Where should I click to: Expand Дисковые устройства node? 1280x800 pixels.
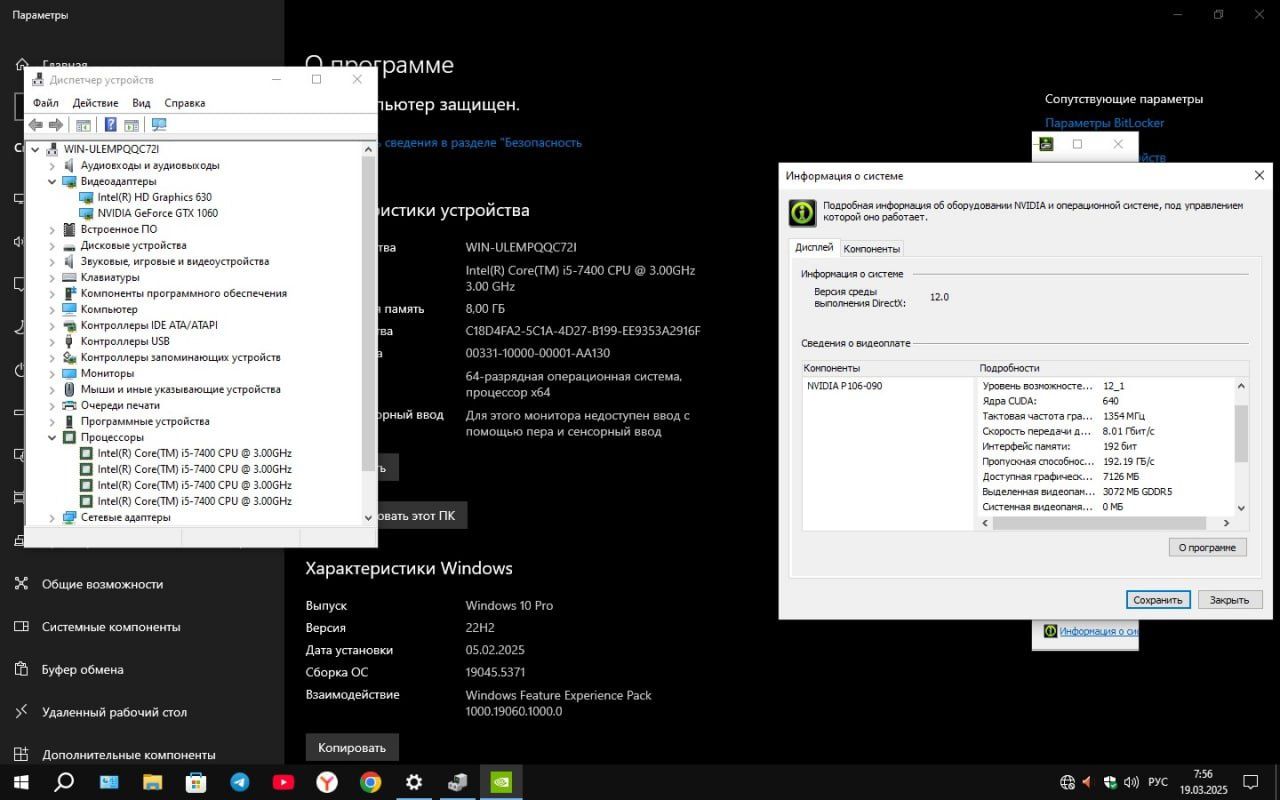[x=53, y=246]
